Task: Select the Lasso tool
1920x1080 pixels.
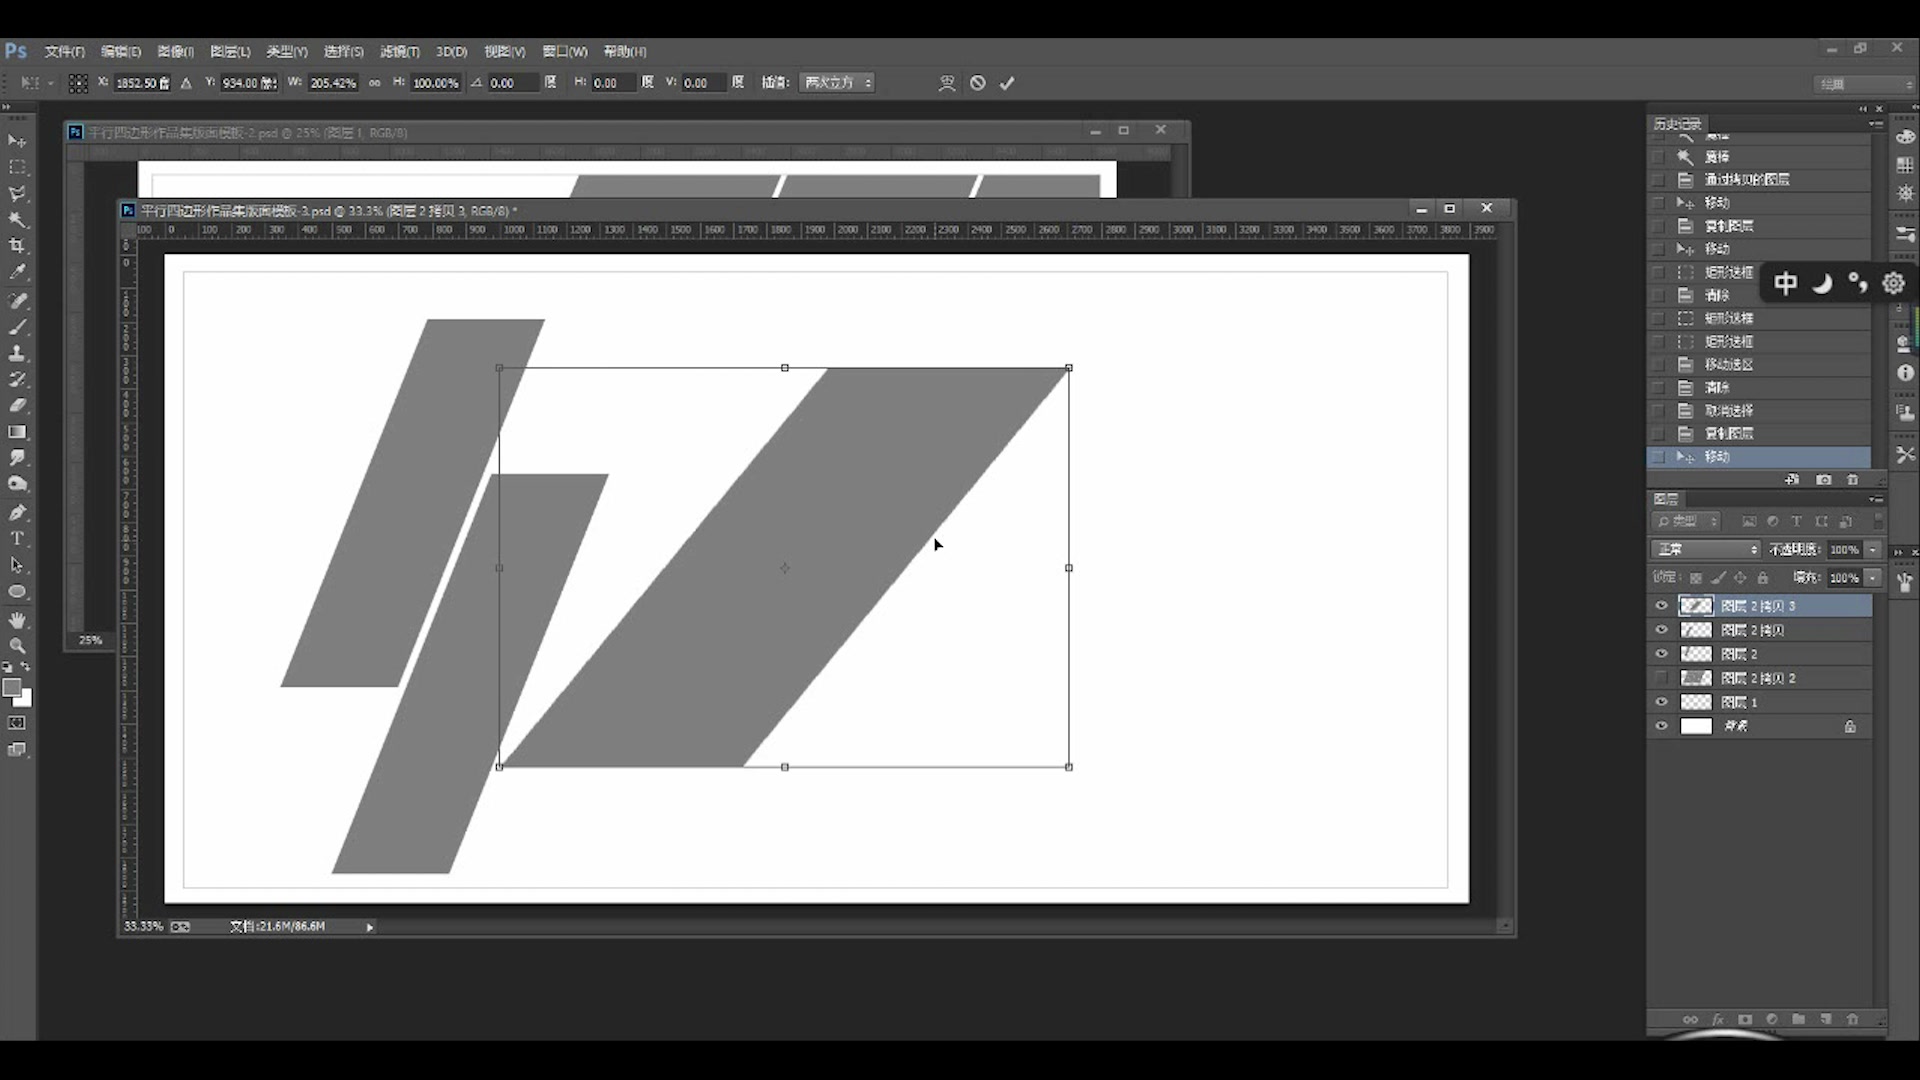Action: coord(17,193)
